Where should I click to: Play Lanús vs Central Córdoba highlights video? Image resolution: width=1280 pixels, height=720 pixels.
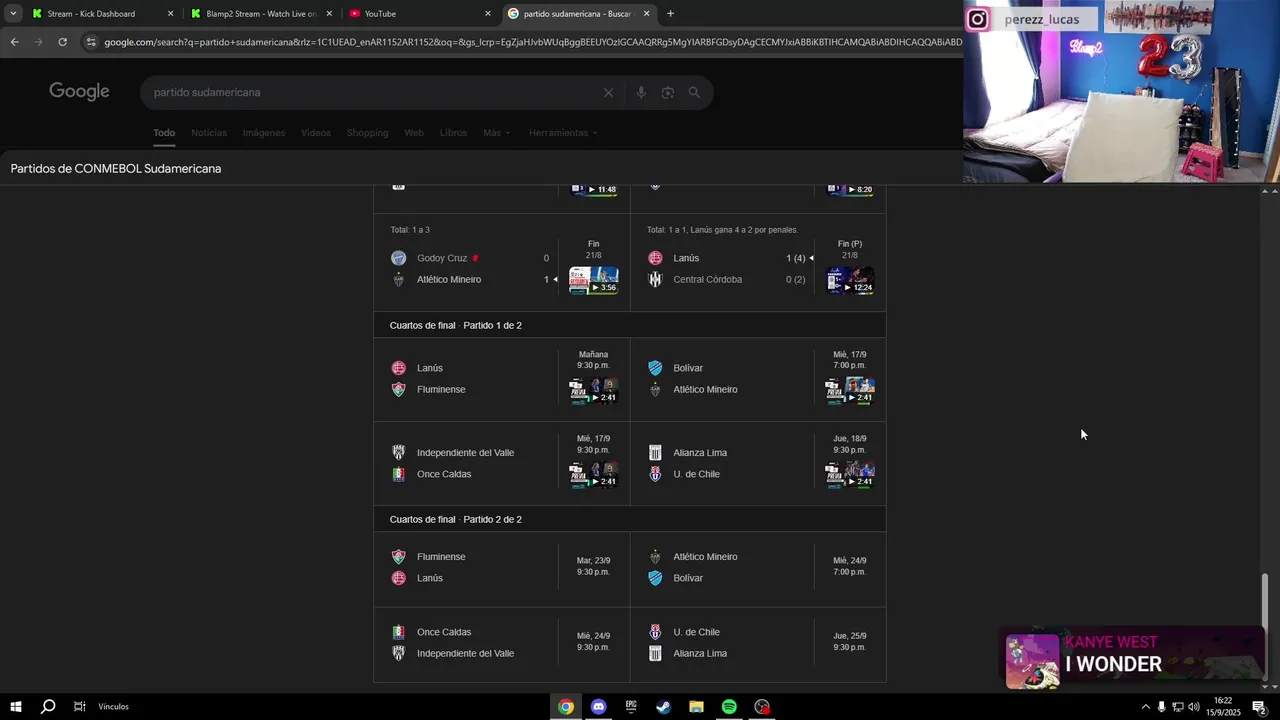pyautogui.click(x=850, y=280)
